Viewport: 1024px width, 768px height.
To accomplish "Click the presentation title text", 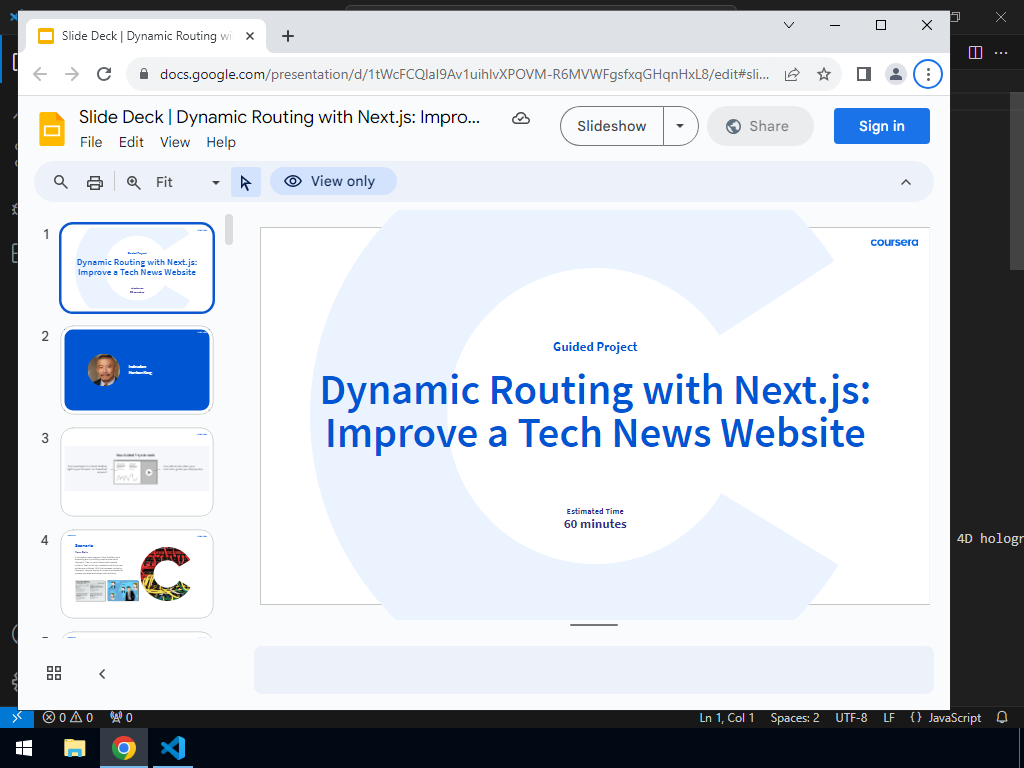I will point(280,117).
